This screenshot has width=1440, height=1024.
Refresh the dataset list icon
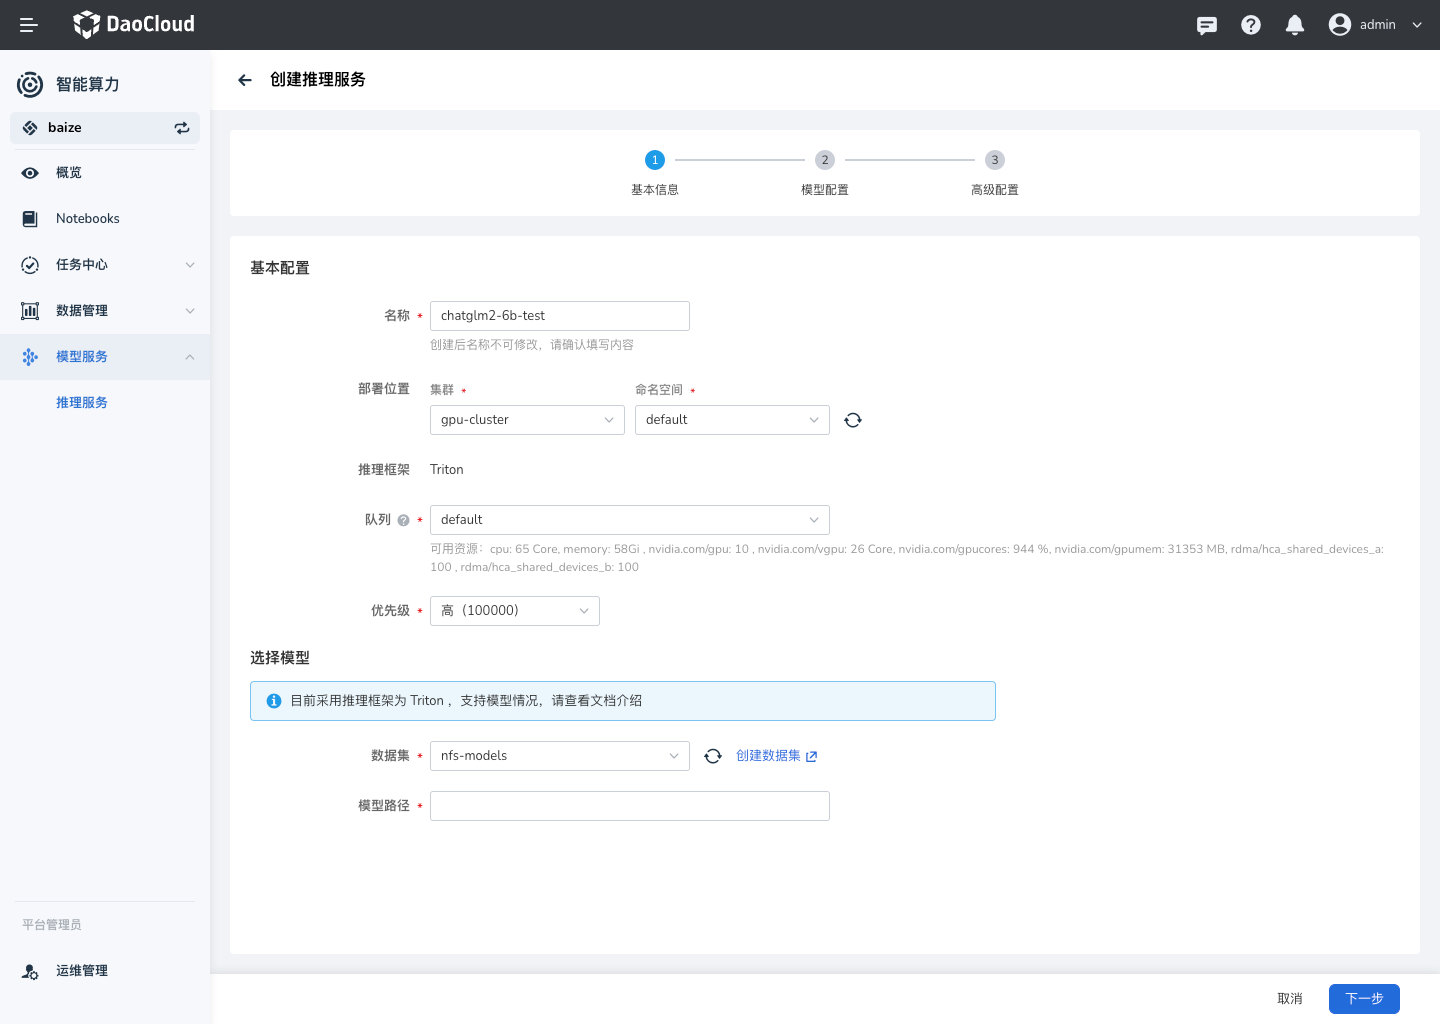(x=713, y=756)
